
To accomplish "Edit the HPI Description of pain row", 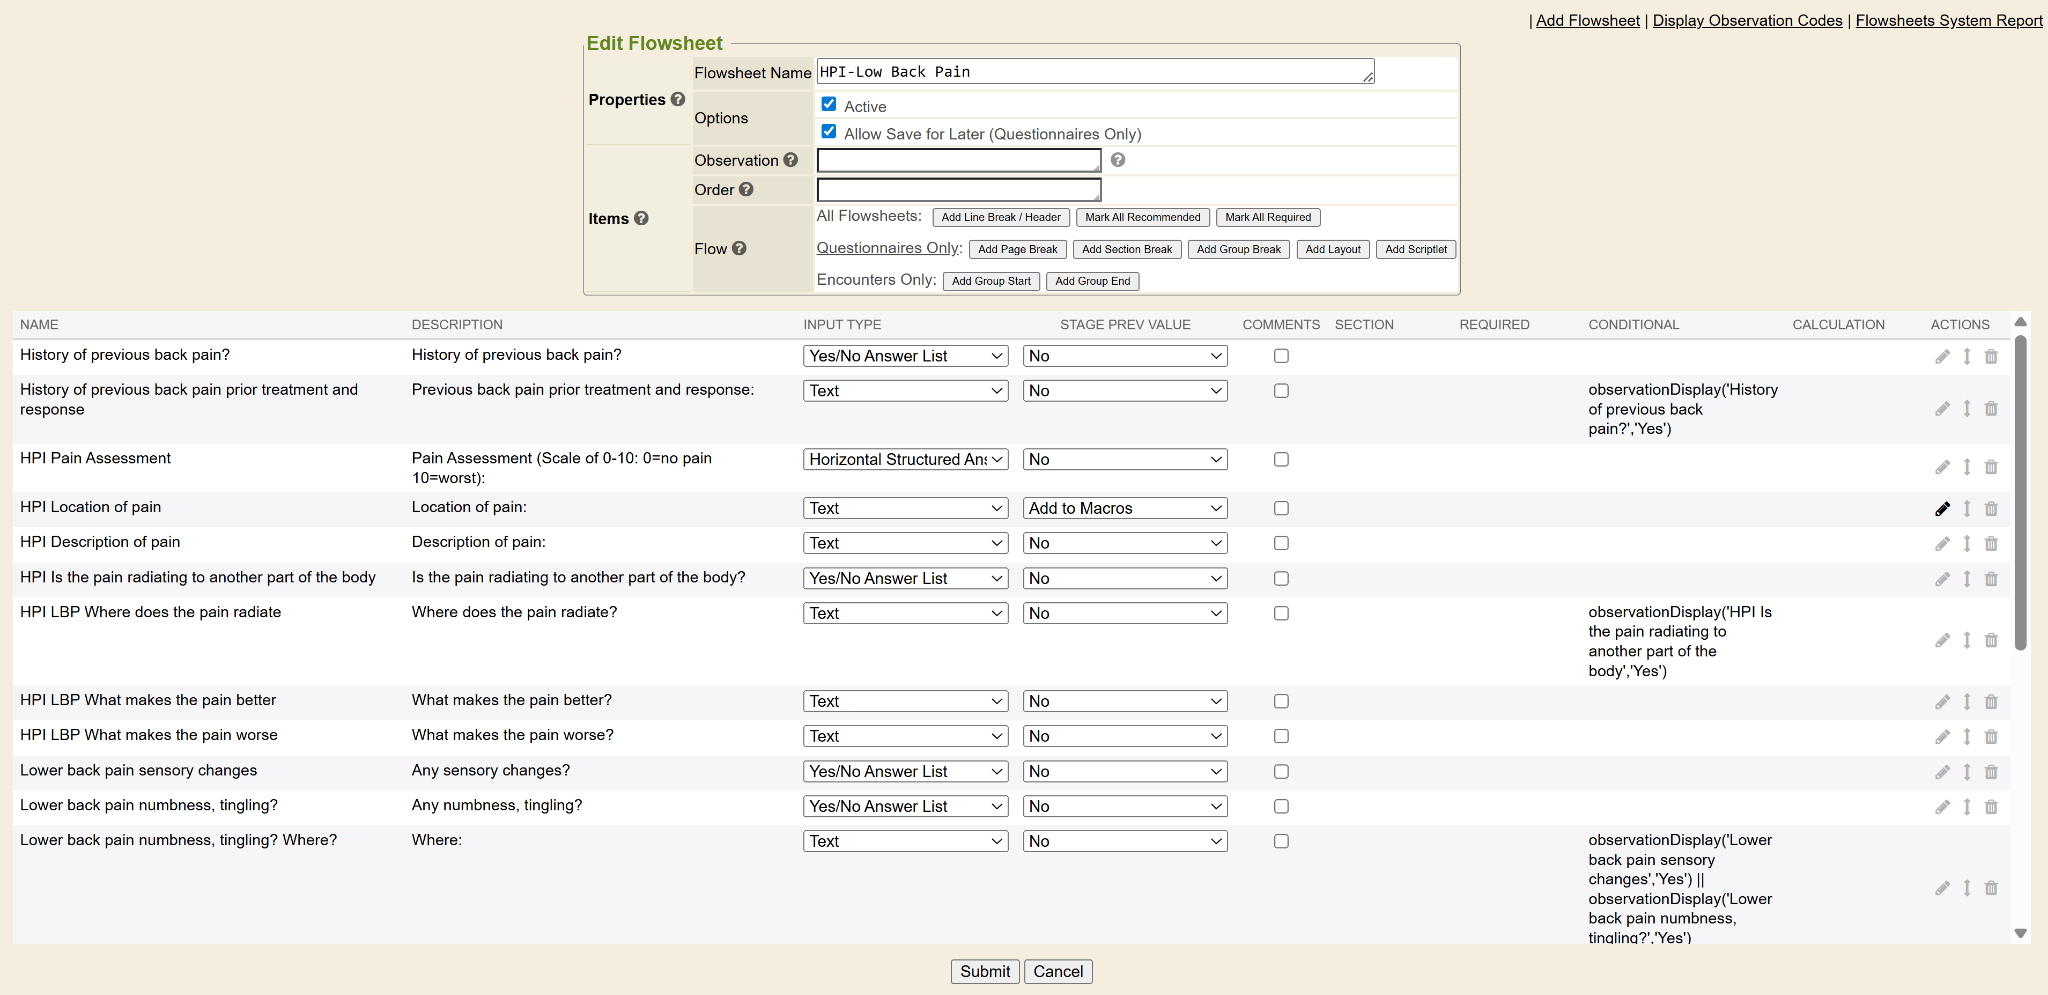I will point(1942,544).
